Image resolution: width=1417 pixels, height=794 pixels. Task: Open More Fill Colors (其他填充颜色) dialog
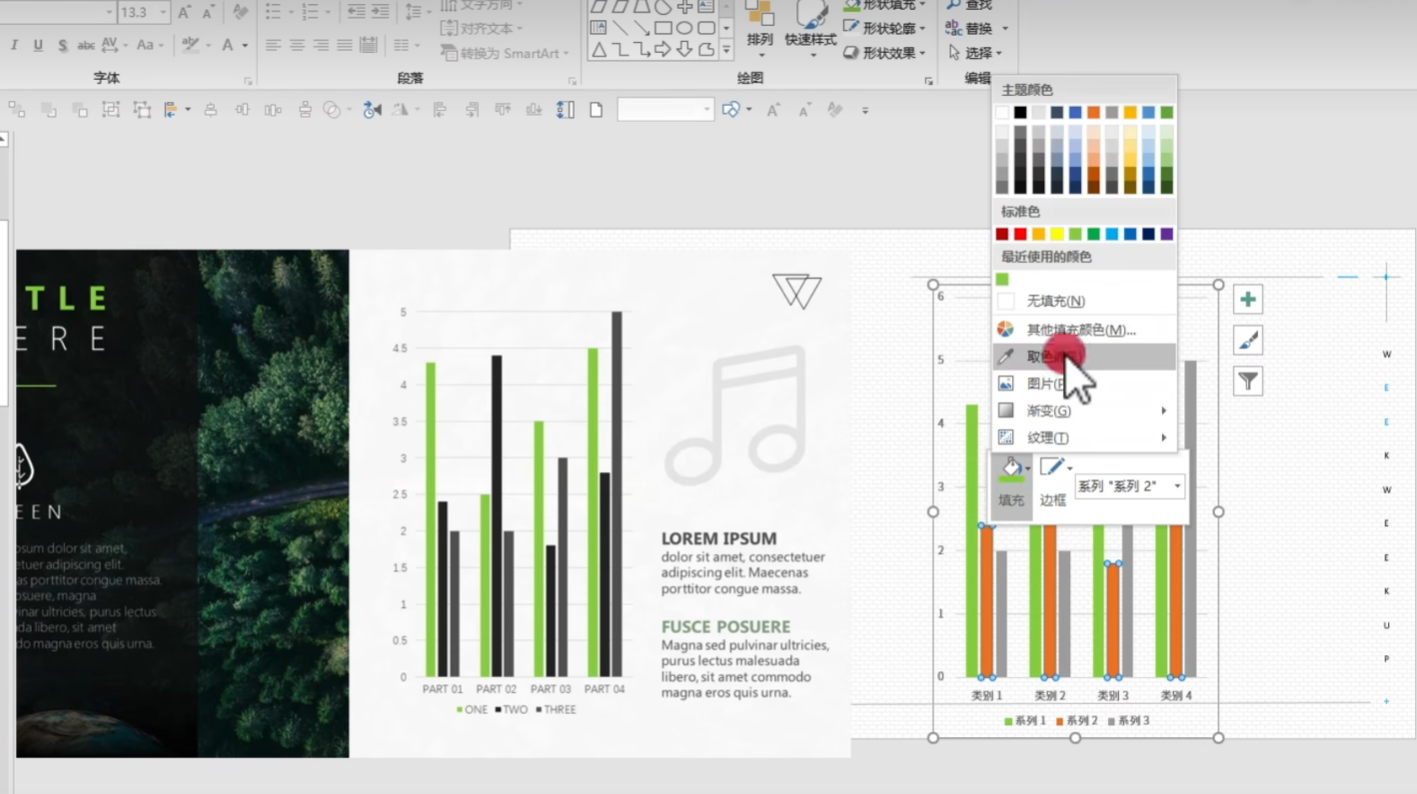(x=1084, y=329)
